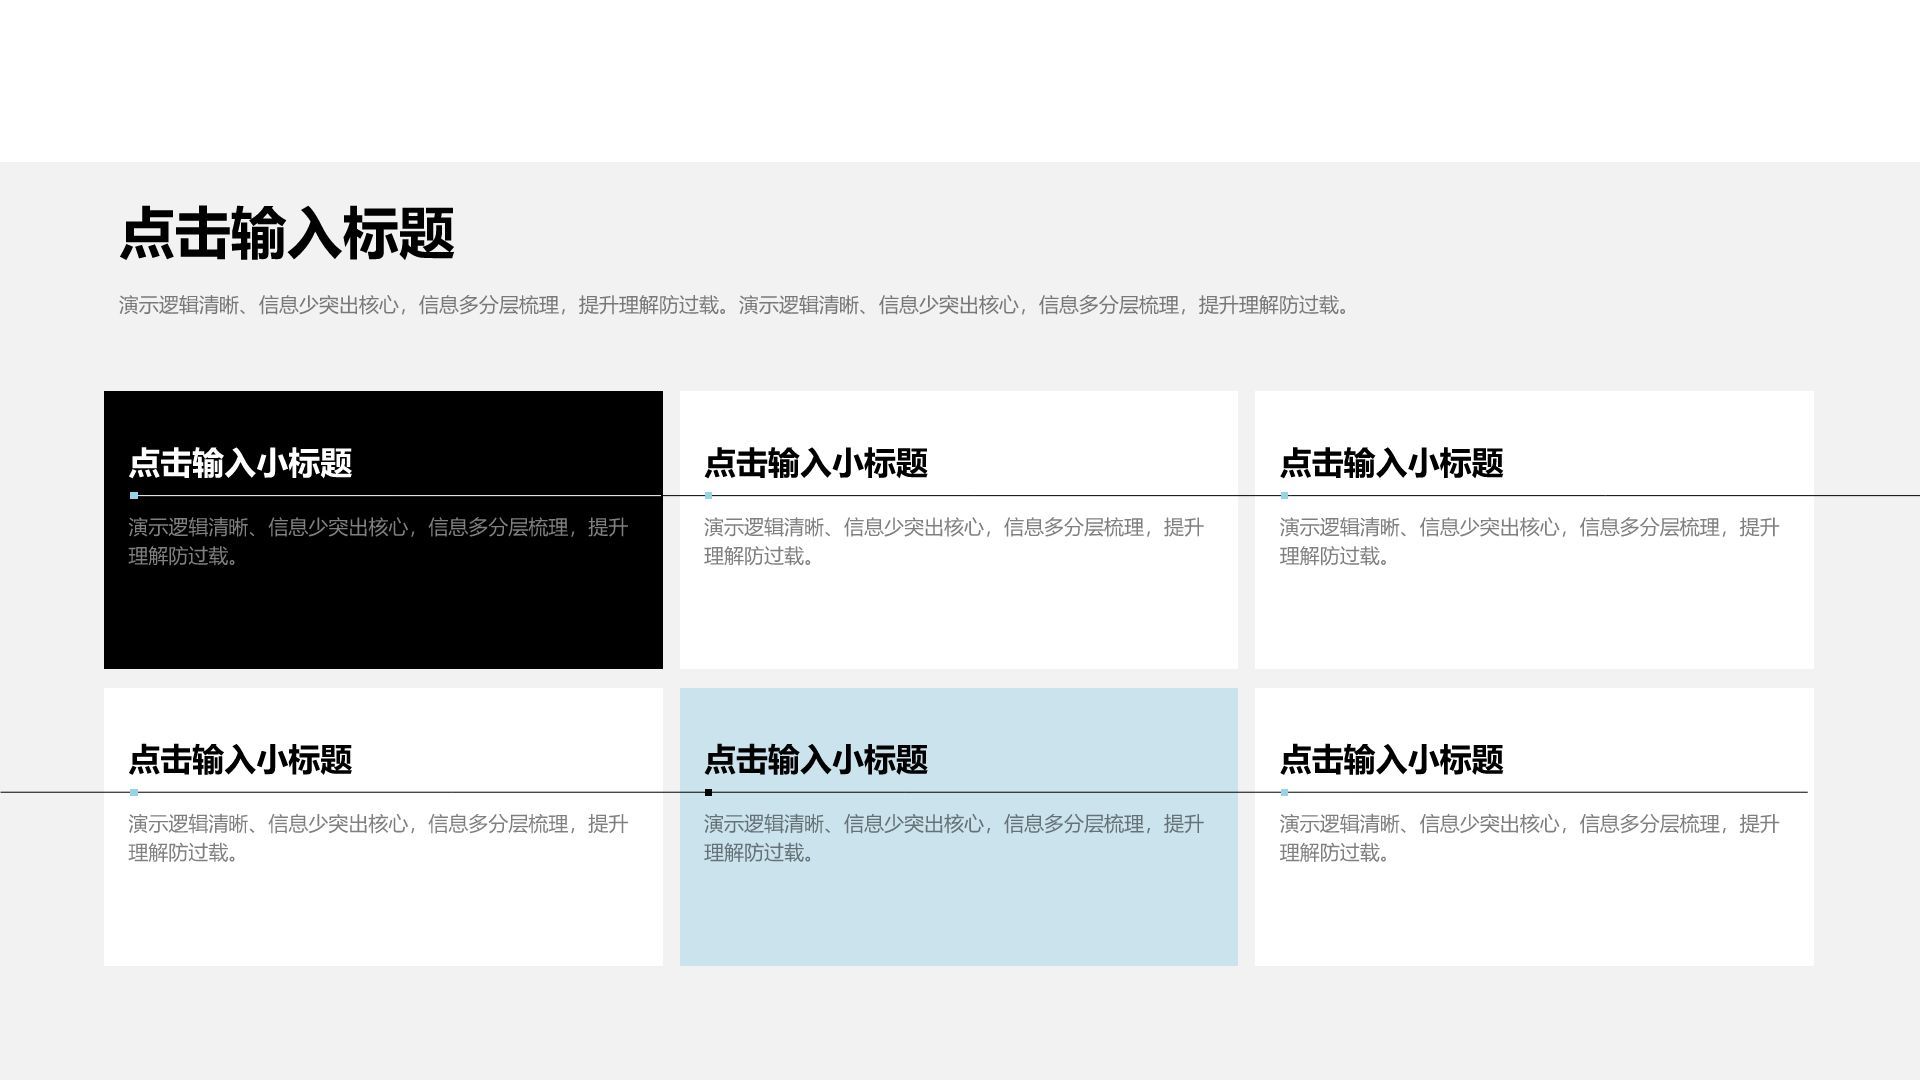Click the small square marker in bottom-left card
The width and height of the screenshot is (1920, 1080).
134,792
